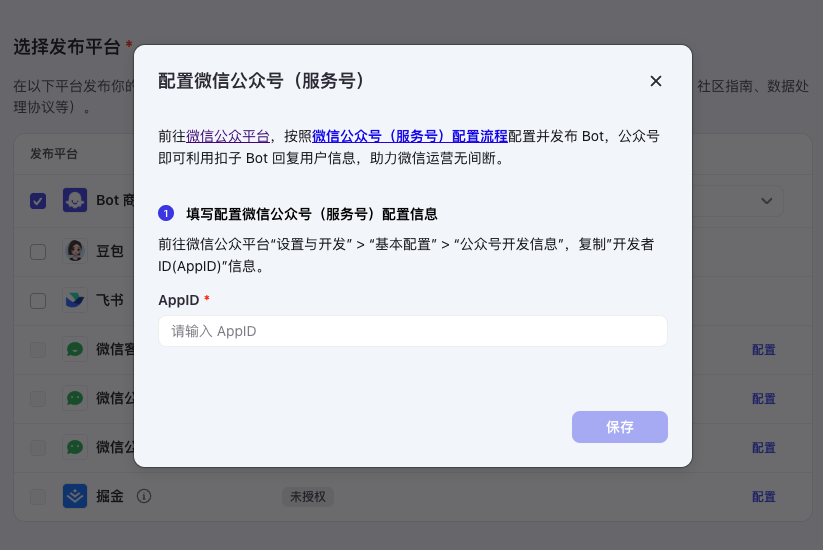The height and width of the screenshot is (550, 823).
Task: Click the 豆包 avatar icon
Action: coord(75,251)
